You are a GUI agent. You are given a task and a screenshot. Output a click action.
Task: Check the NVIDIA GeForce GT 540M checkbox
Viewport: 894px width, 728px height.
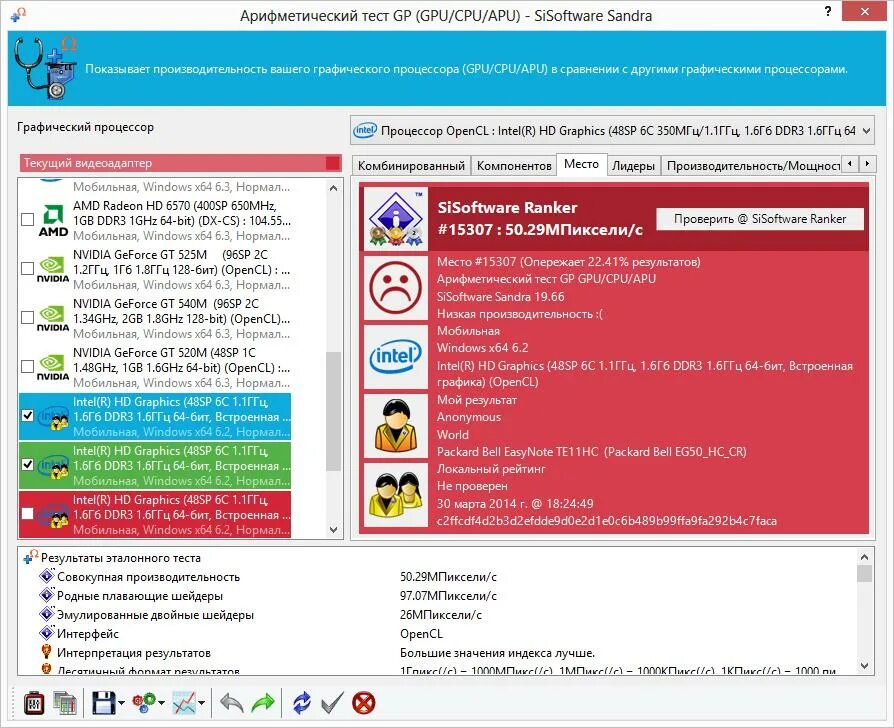tap(27, 318)
